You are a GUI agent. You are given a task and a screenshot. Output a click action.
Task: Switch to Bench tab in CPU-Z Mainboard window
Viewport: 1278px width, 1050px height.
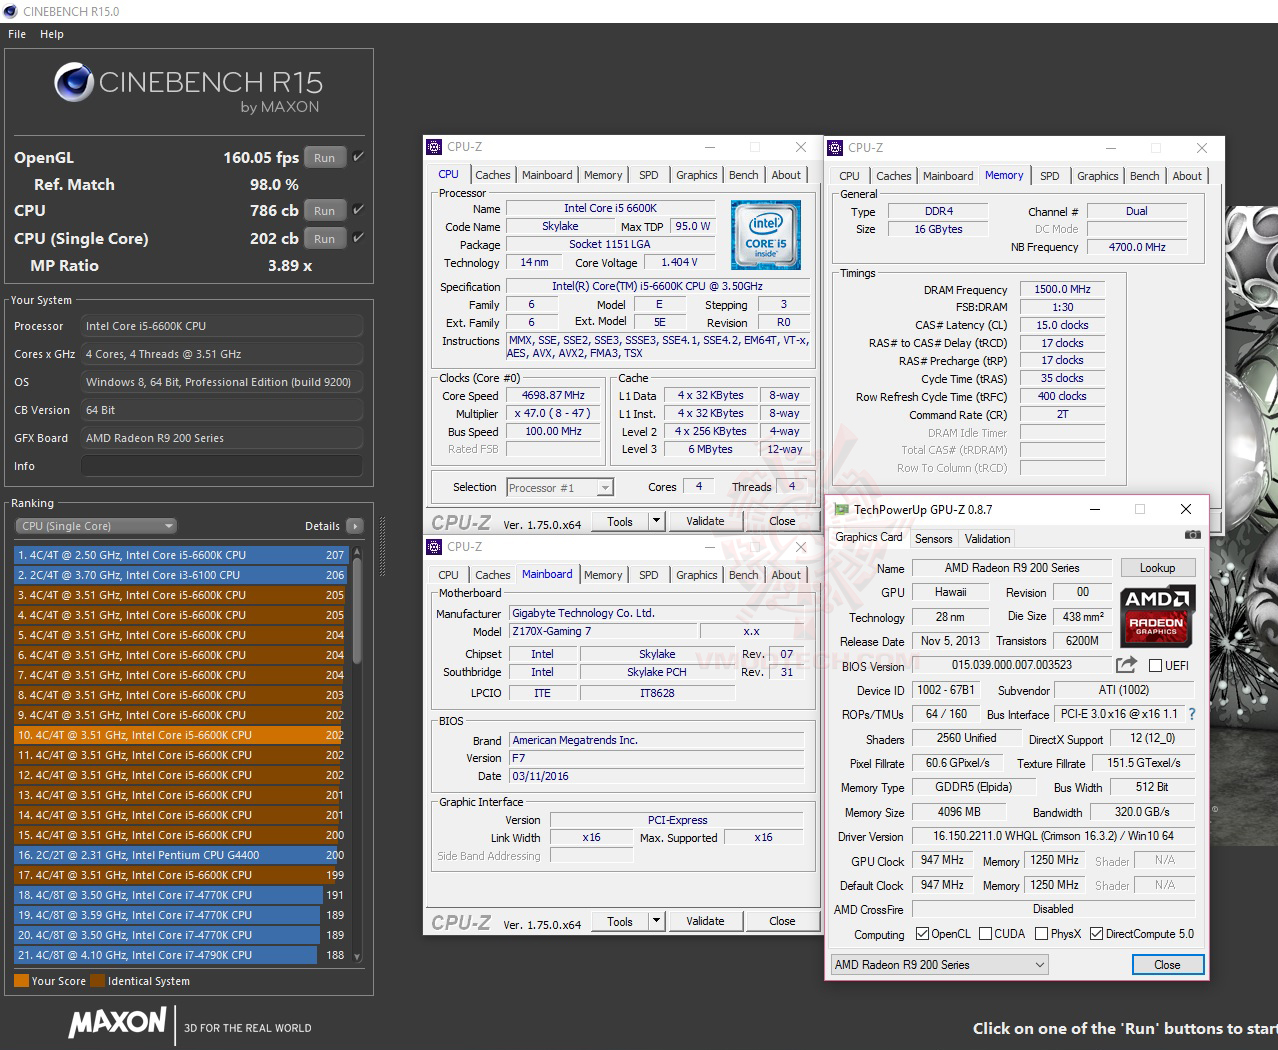coord(743,575)
